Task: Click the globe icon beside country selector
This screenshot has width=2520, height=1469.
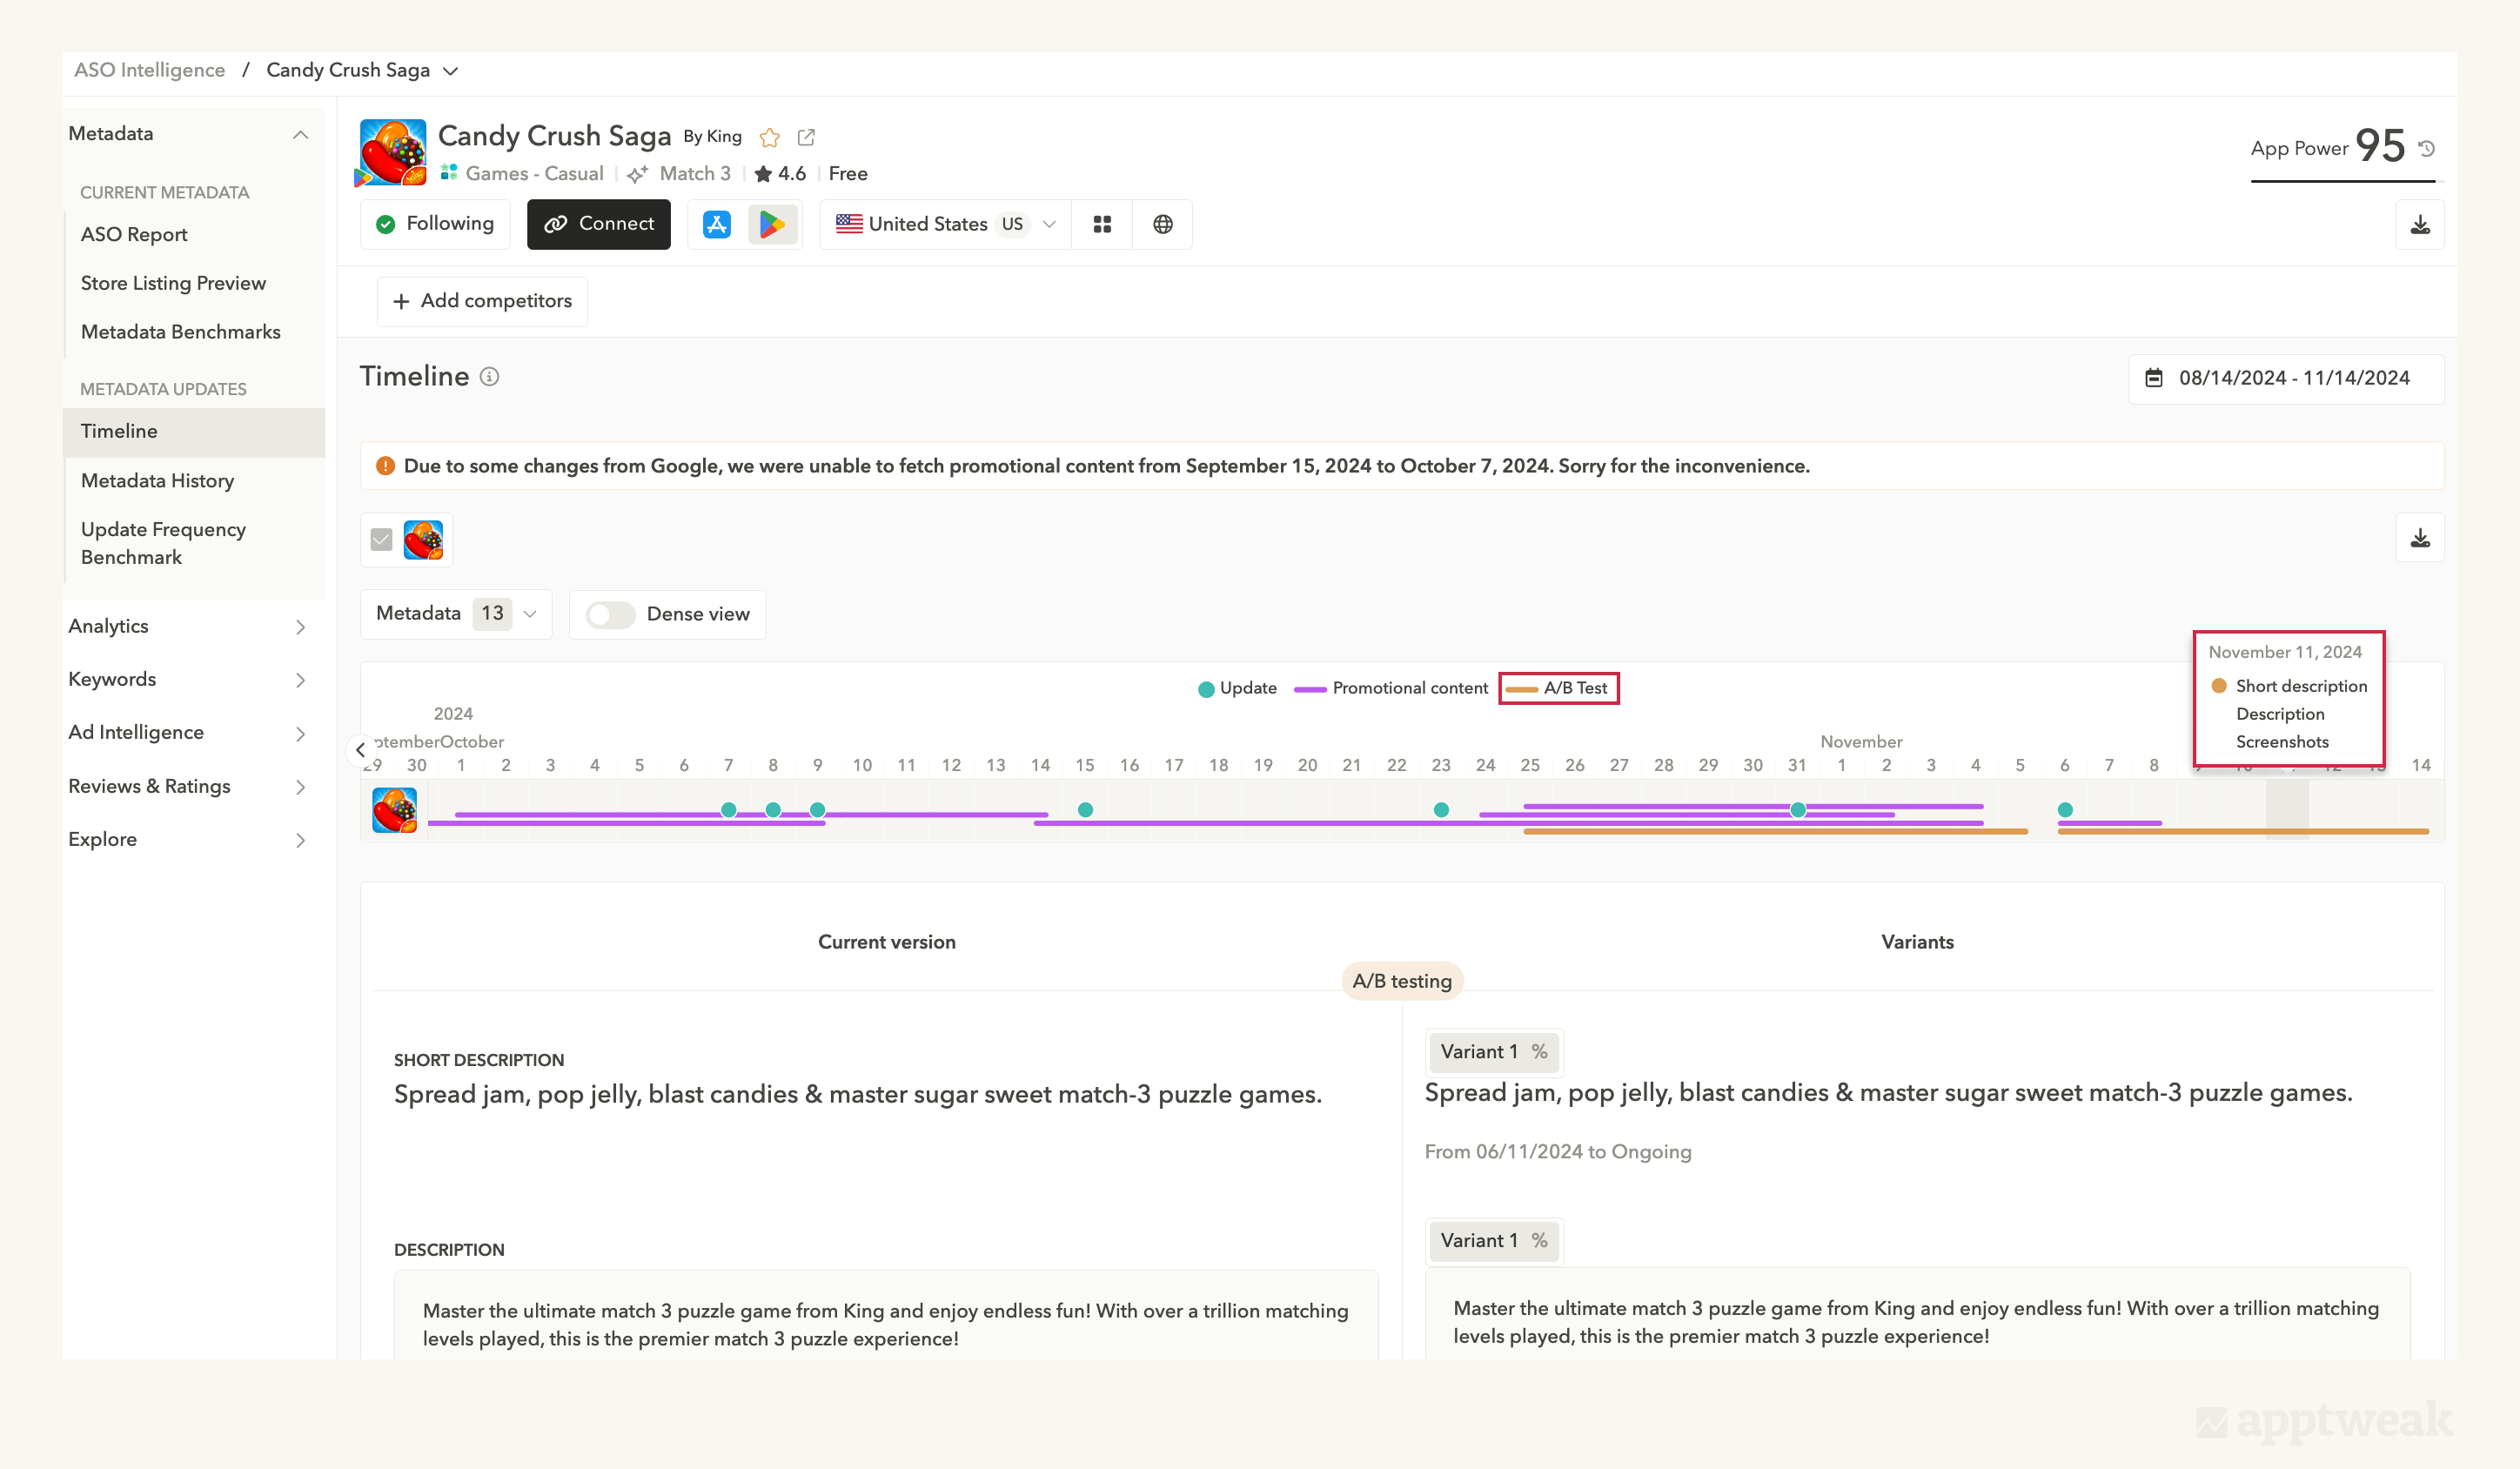Action: click(1162, 224)
